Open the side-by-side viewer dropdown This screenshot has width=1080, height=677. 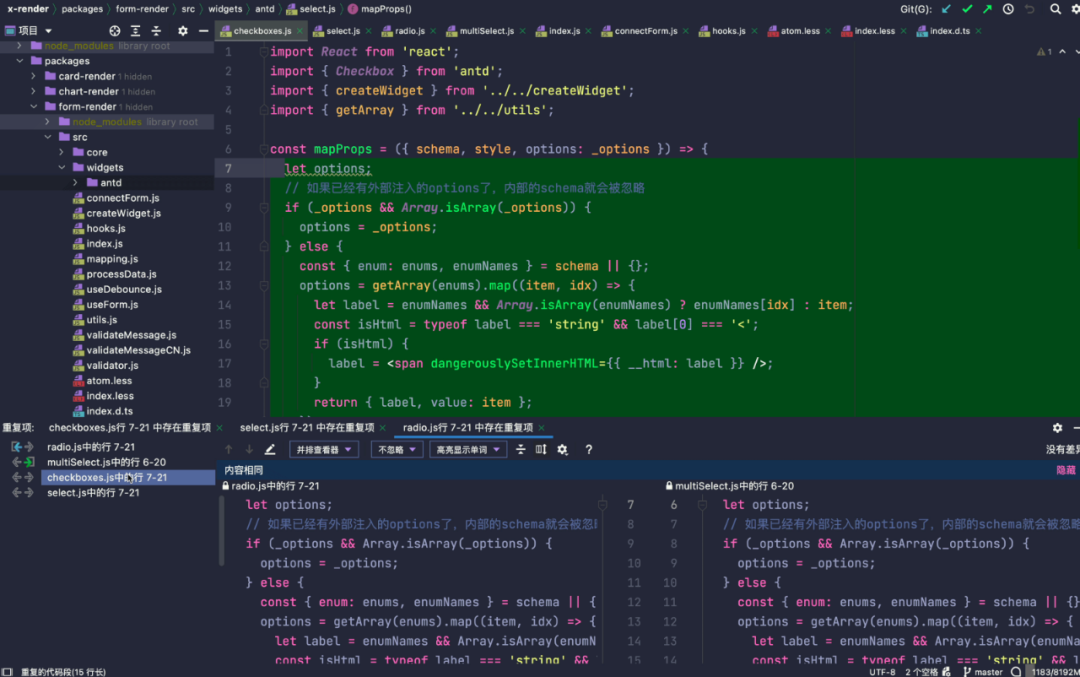tap(324, 450)
